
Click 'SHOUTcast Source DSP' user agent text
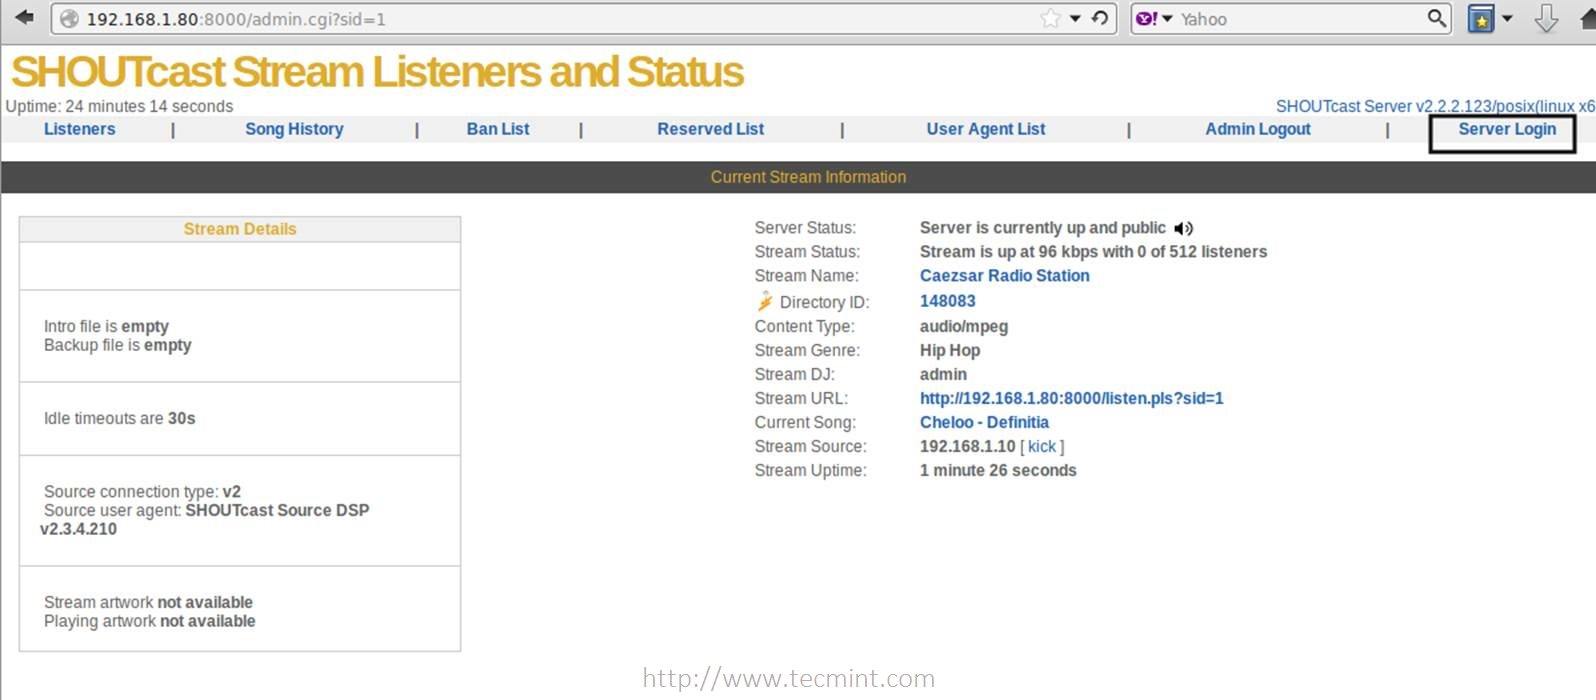(x=277, y=510)
